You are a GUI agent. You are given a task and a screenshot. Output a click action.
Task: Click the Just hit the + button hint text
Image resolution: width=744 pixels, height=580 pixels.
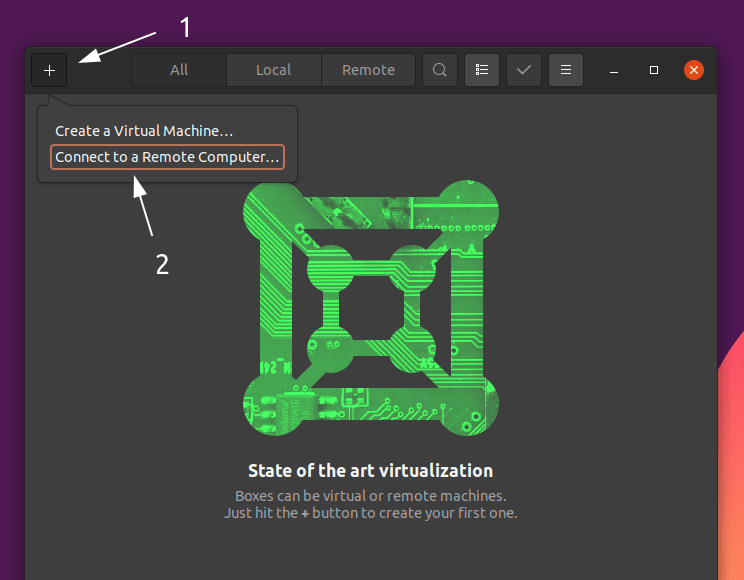click(370, 513)
